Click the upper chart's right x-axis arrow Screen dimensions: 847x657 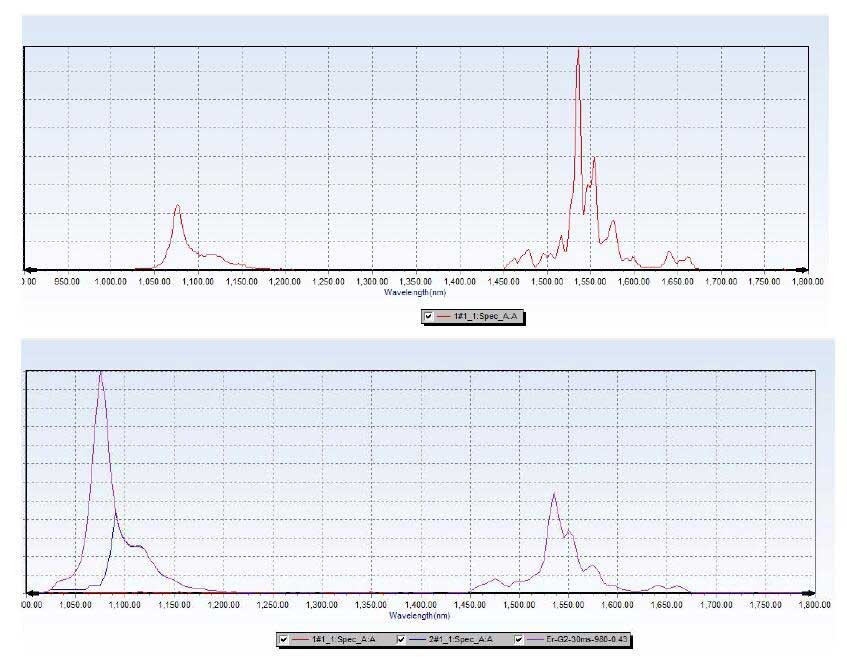pyautogui.click(x=802, y=270)
